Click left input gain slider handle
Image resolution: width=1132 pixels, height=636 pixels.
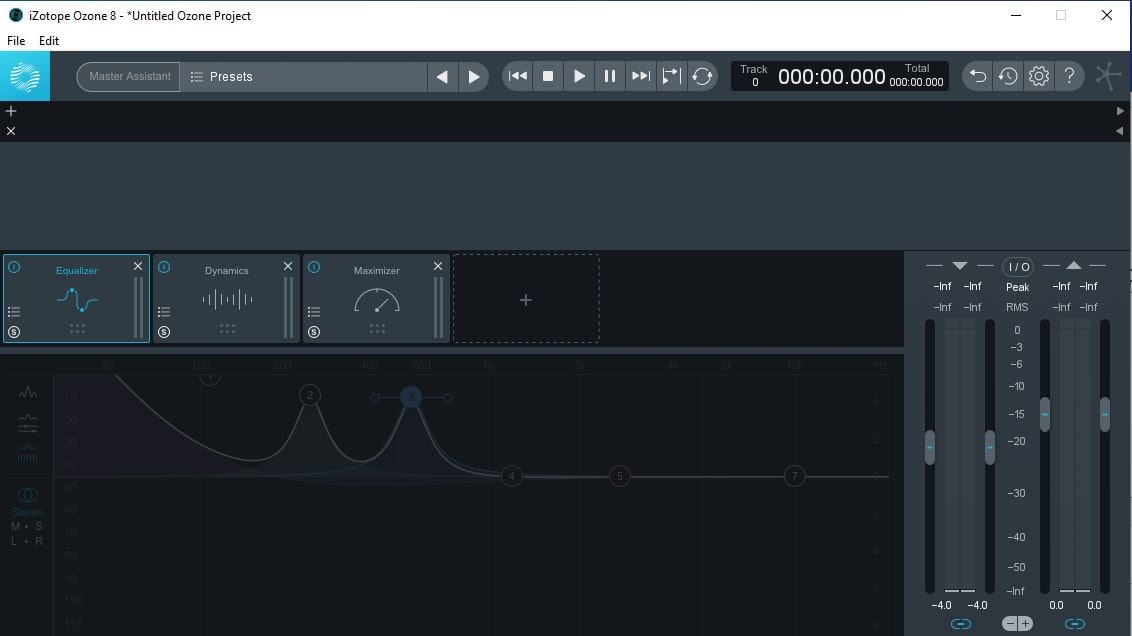[x=930, y=448]
